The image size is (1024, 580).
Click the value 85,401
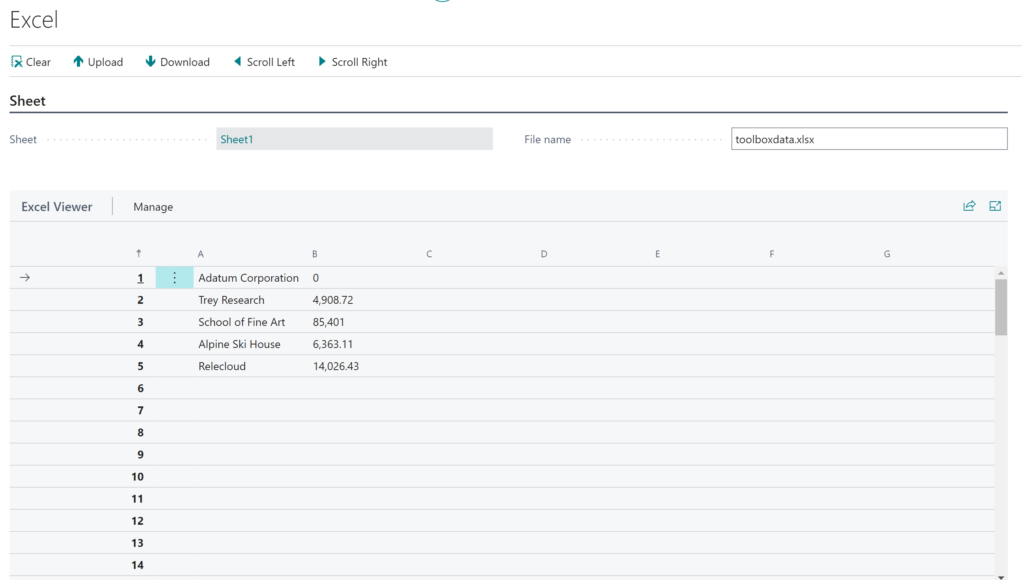point(328,323)
